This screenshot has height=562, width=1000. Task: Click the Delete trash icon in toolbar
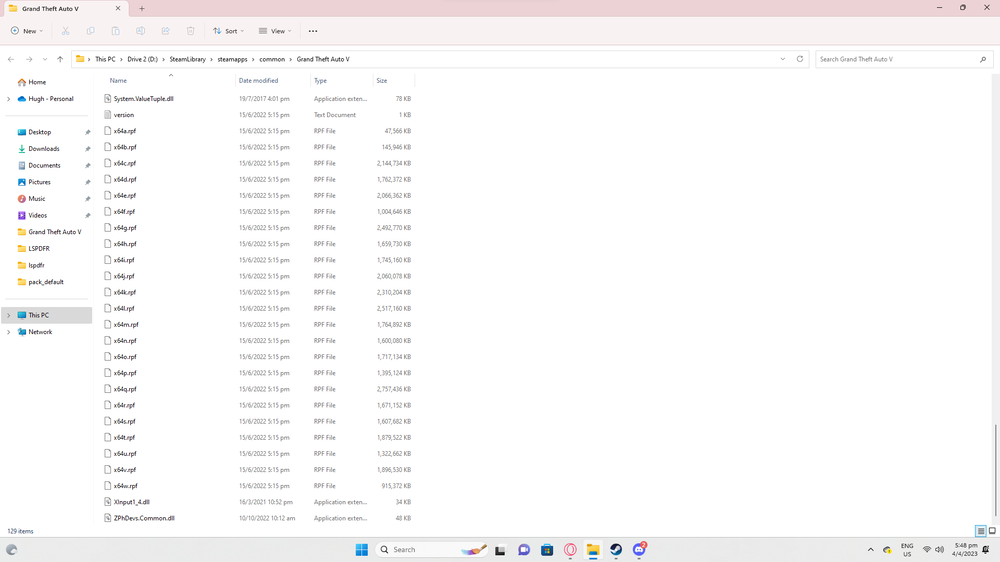pyautogui.click(x=190, y=31)
